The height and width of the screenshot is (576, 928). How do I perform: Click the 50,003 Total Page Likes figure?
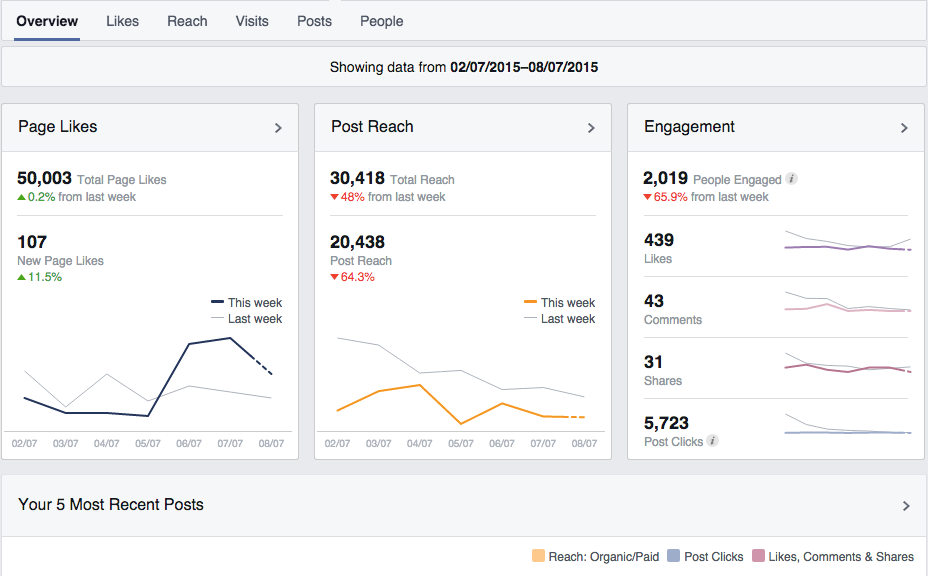click(x=45, y=179)
